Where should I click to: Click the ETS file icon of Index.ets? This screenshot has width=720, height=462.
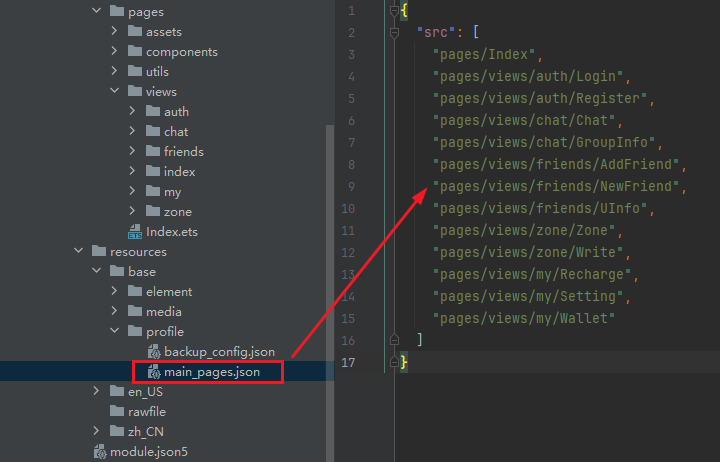click(135, 231)
